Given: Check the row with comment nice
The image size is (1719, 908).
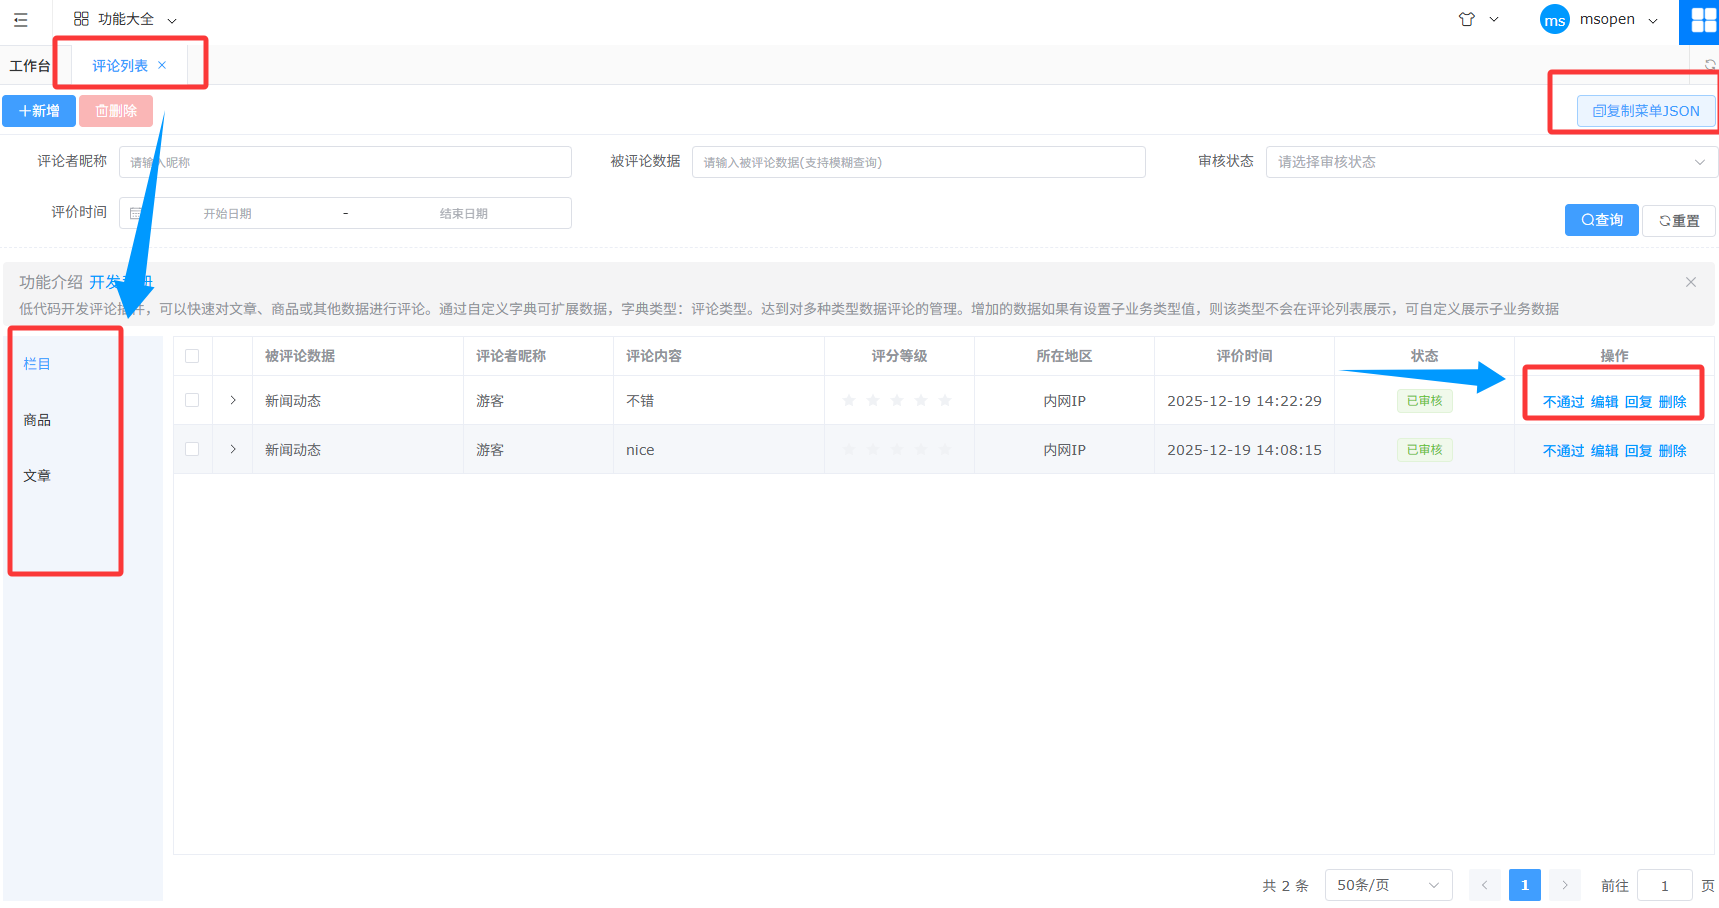Looking at the screenshot, I should pos(192,449).
